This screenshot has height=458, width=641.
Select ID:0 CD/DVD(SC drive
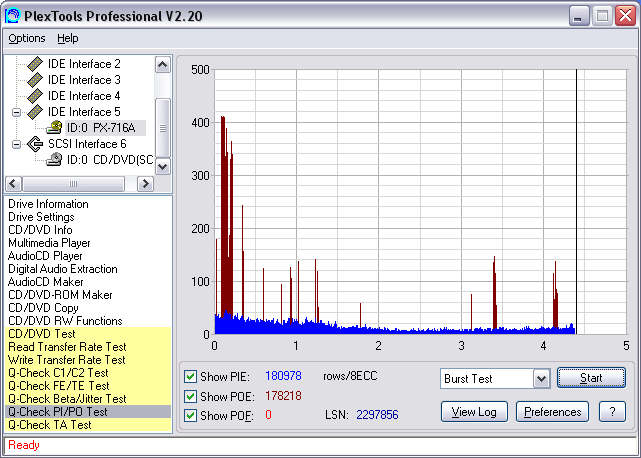[x=110, y=160]
